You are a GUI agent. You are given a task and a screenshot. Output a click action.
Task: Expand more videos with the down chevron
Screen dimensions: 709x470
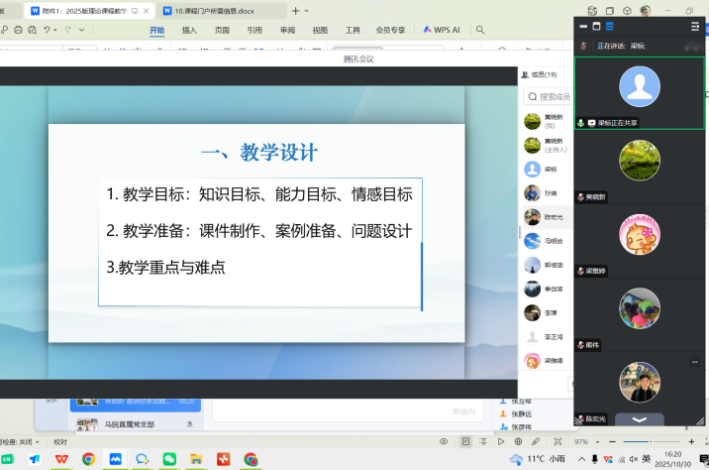[x=639, y=419]
